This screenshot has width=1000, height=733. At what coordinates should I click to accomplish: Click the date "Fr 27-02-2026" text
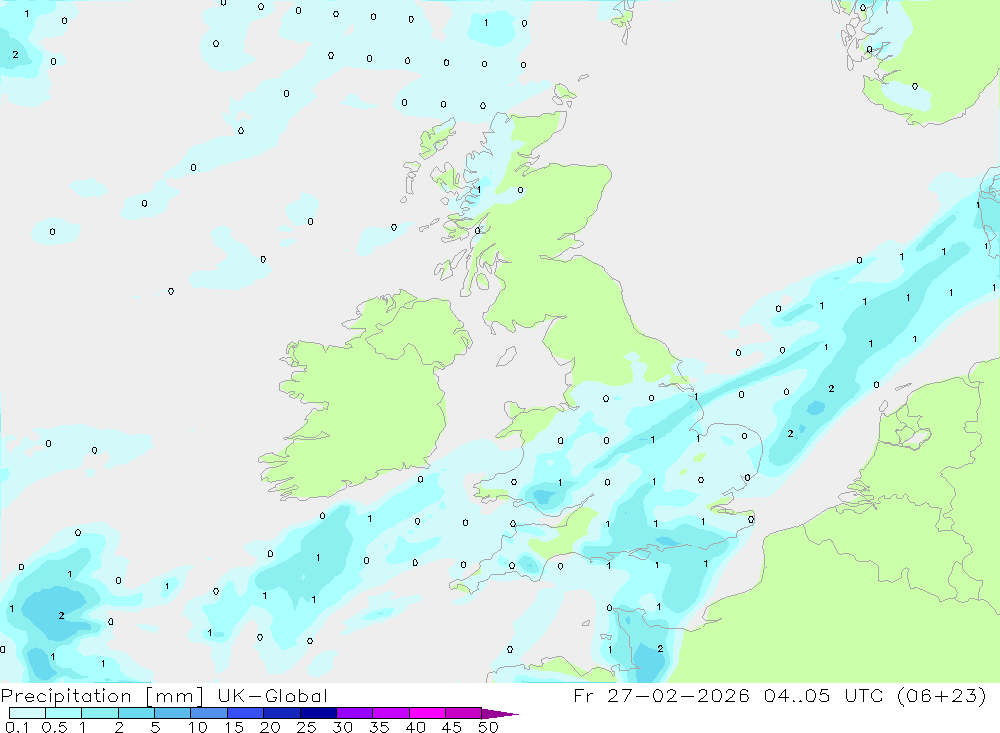(x=661, y=695)
